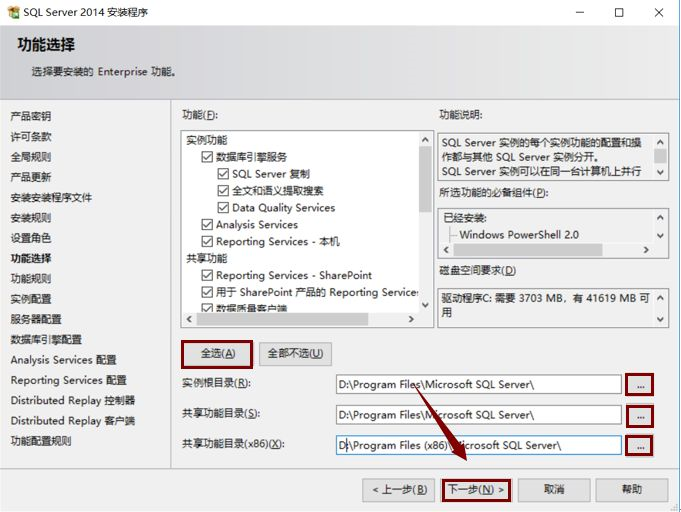Uncheck the SQL Server 复制 checkbox
The image size is (681, 512).
[x=223, y=174]
